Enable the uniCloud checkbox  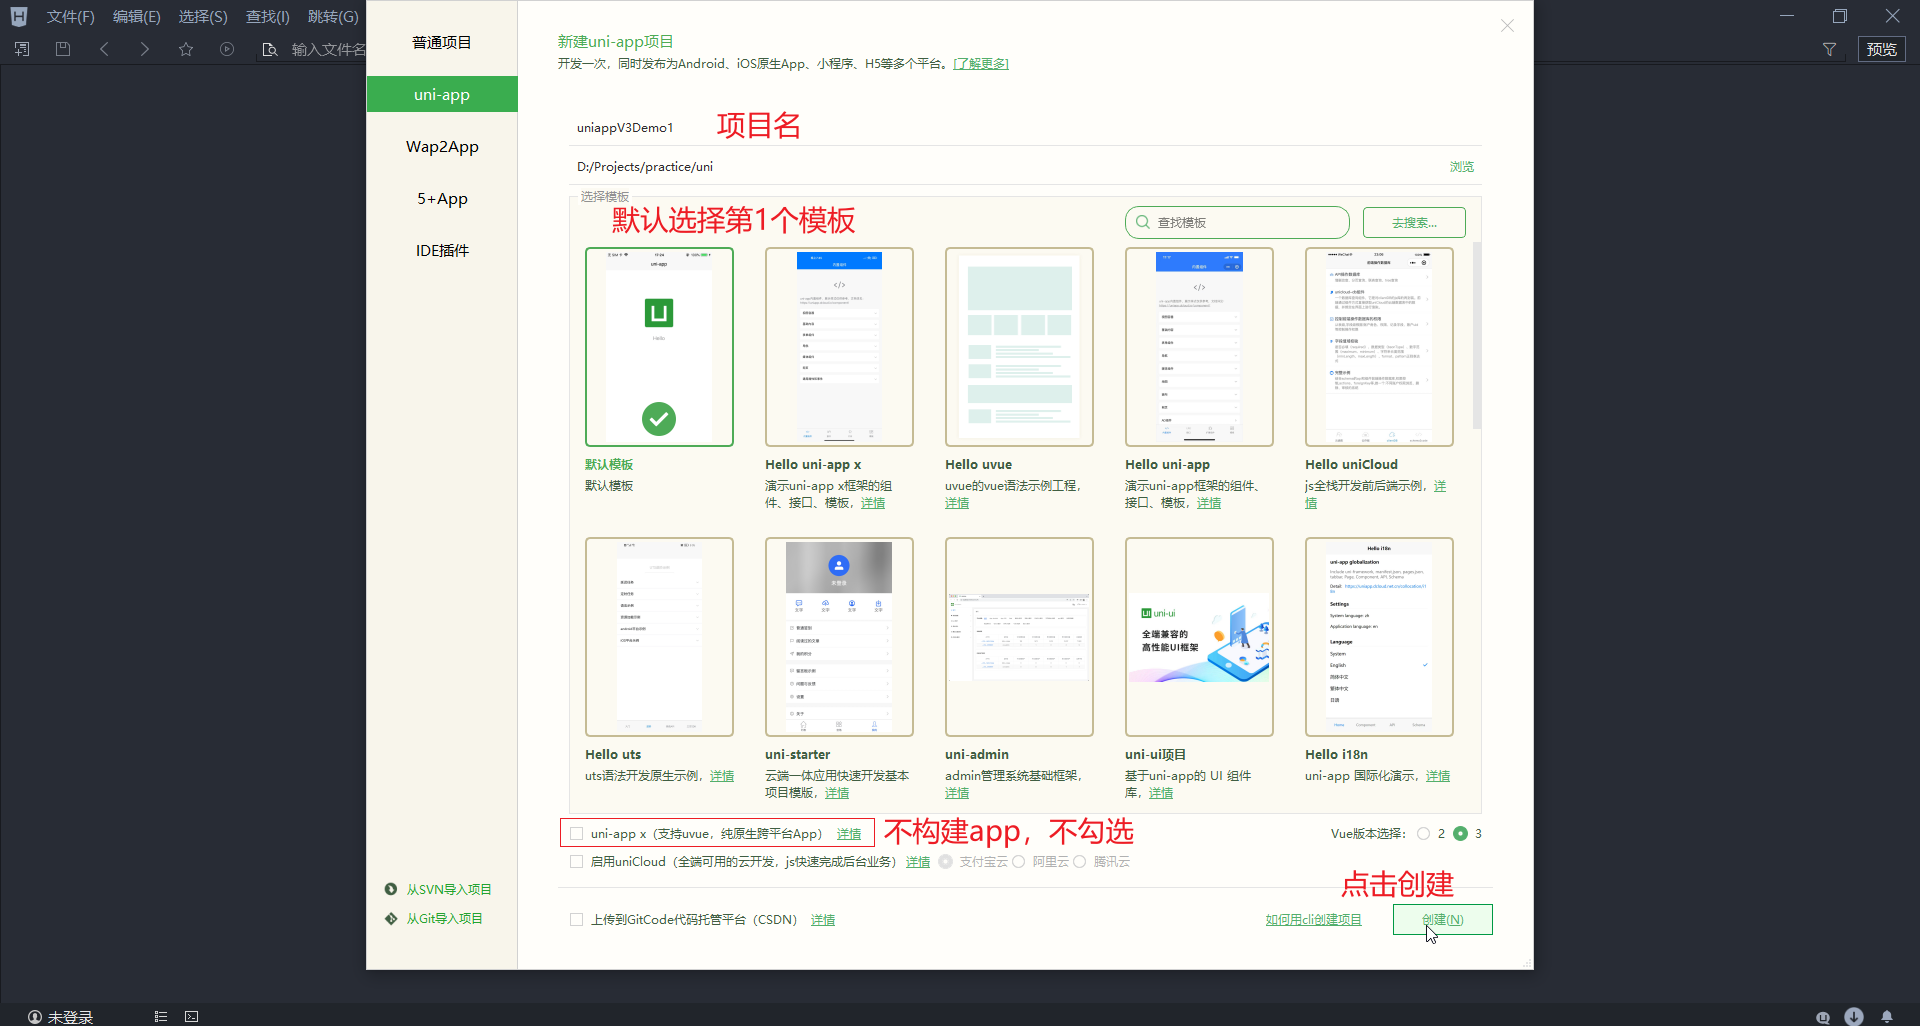click(x=576, y=861)
